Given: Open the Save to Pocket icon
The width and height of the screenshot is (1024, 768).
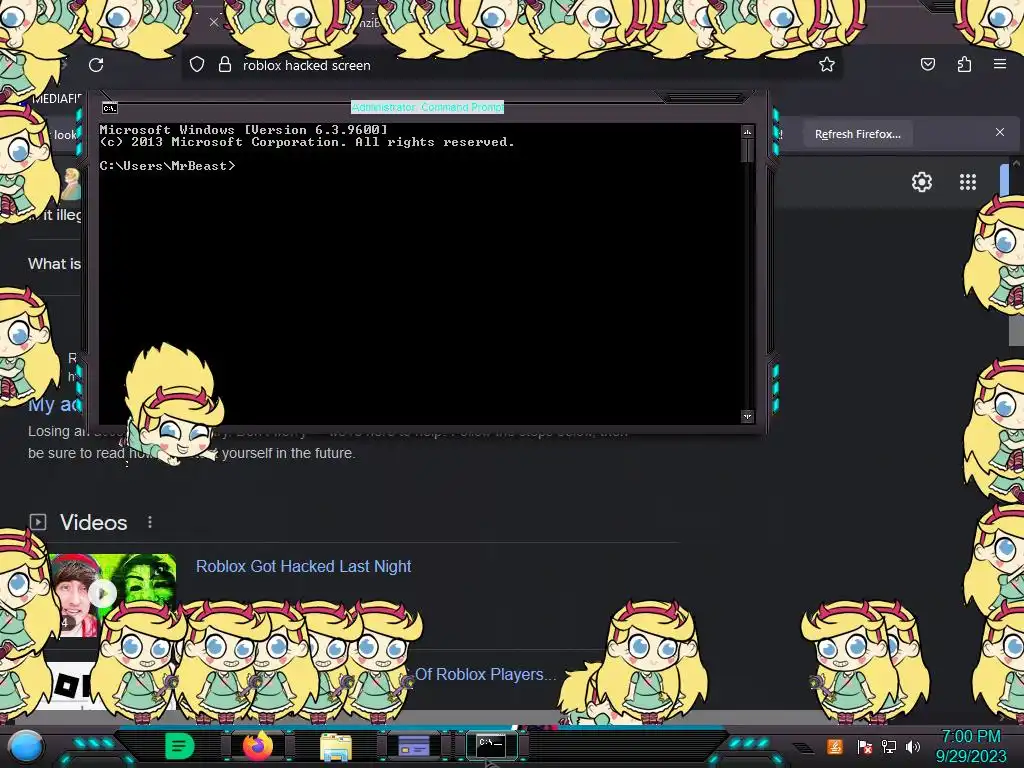Looking at the screenshot, I should [927, 64].
